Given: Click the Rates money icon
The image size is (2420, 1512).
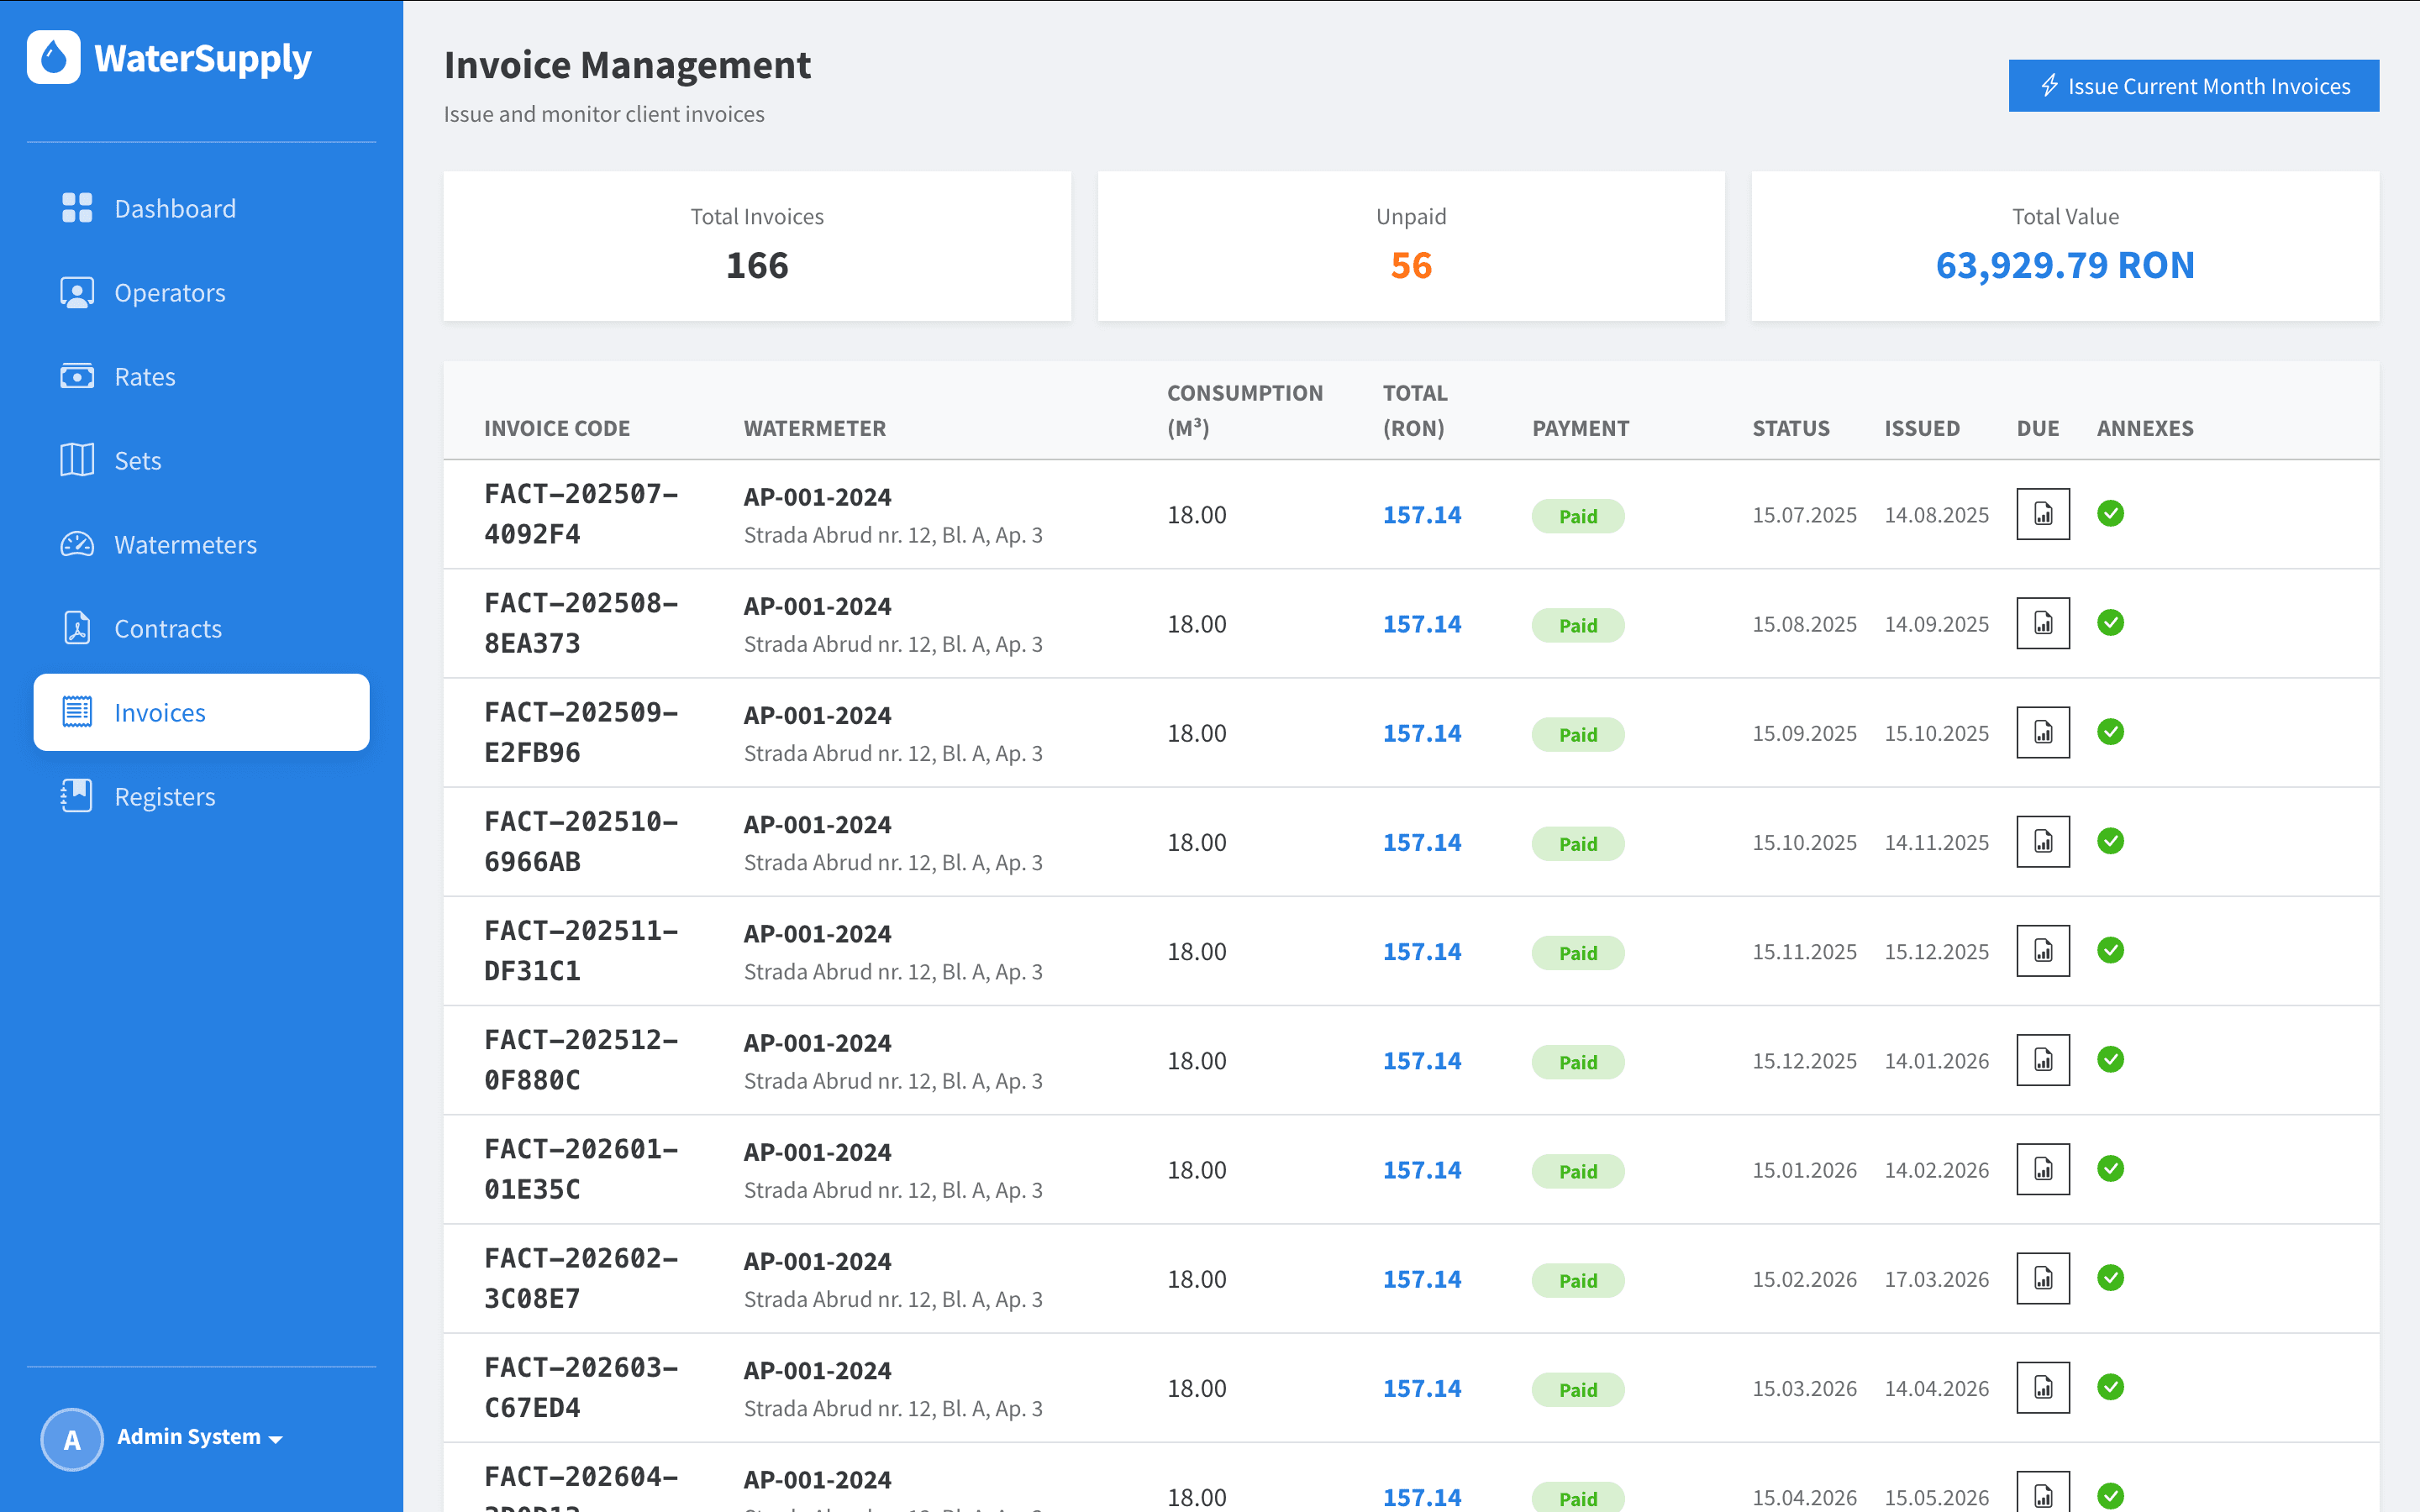Looking at the screenshot, I should [x=77, y=376].
